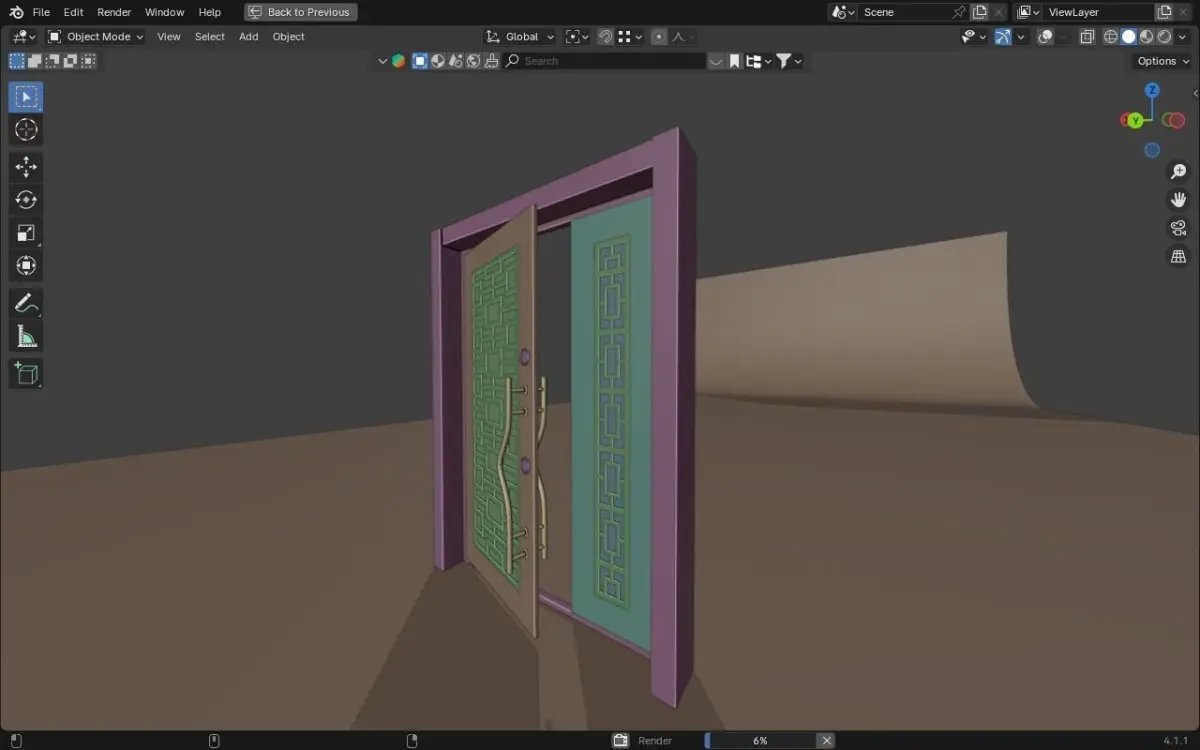Click the bookmark icon next to search
Screen dimensions: 1200x750
coord(735,61)
